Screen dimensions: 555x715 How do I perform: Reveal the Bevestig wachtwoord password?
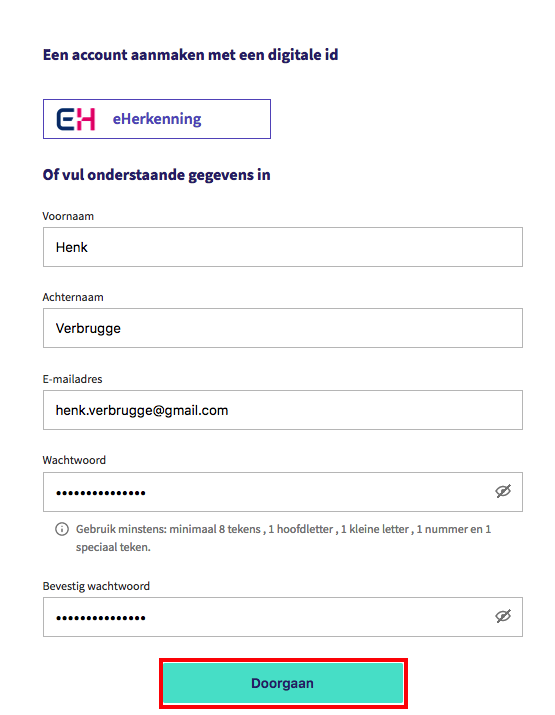point(503,617)
